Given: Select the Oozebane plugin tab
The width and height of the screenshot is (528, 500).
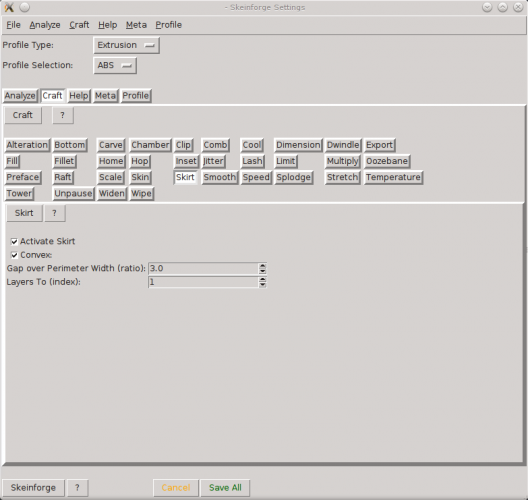Looking at the screenshot, I should click(387, 161).
